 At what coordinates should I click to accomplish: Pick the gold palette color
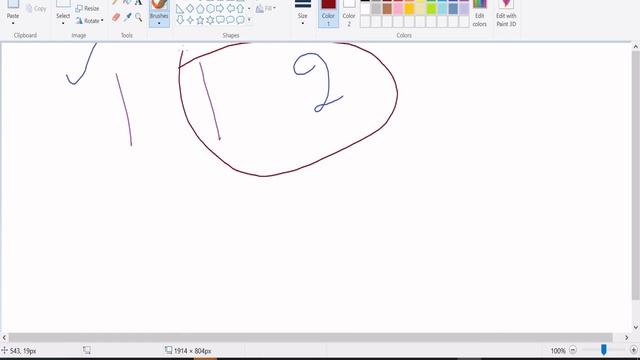[x=409, y=9]
